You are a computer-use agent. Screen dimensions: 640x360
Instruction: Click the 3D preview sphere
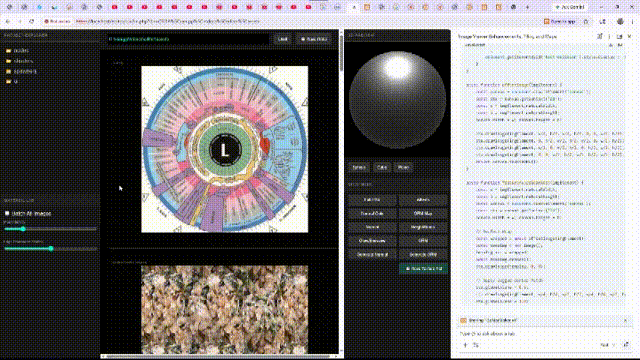[x=397, y=100]
